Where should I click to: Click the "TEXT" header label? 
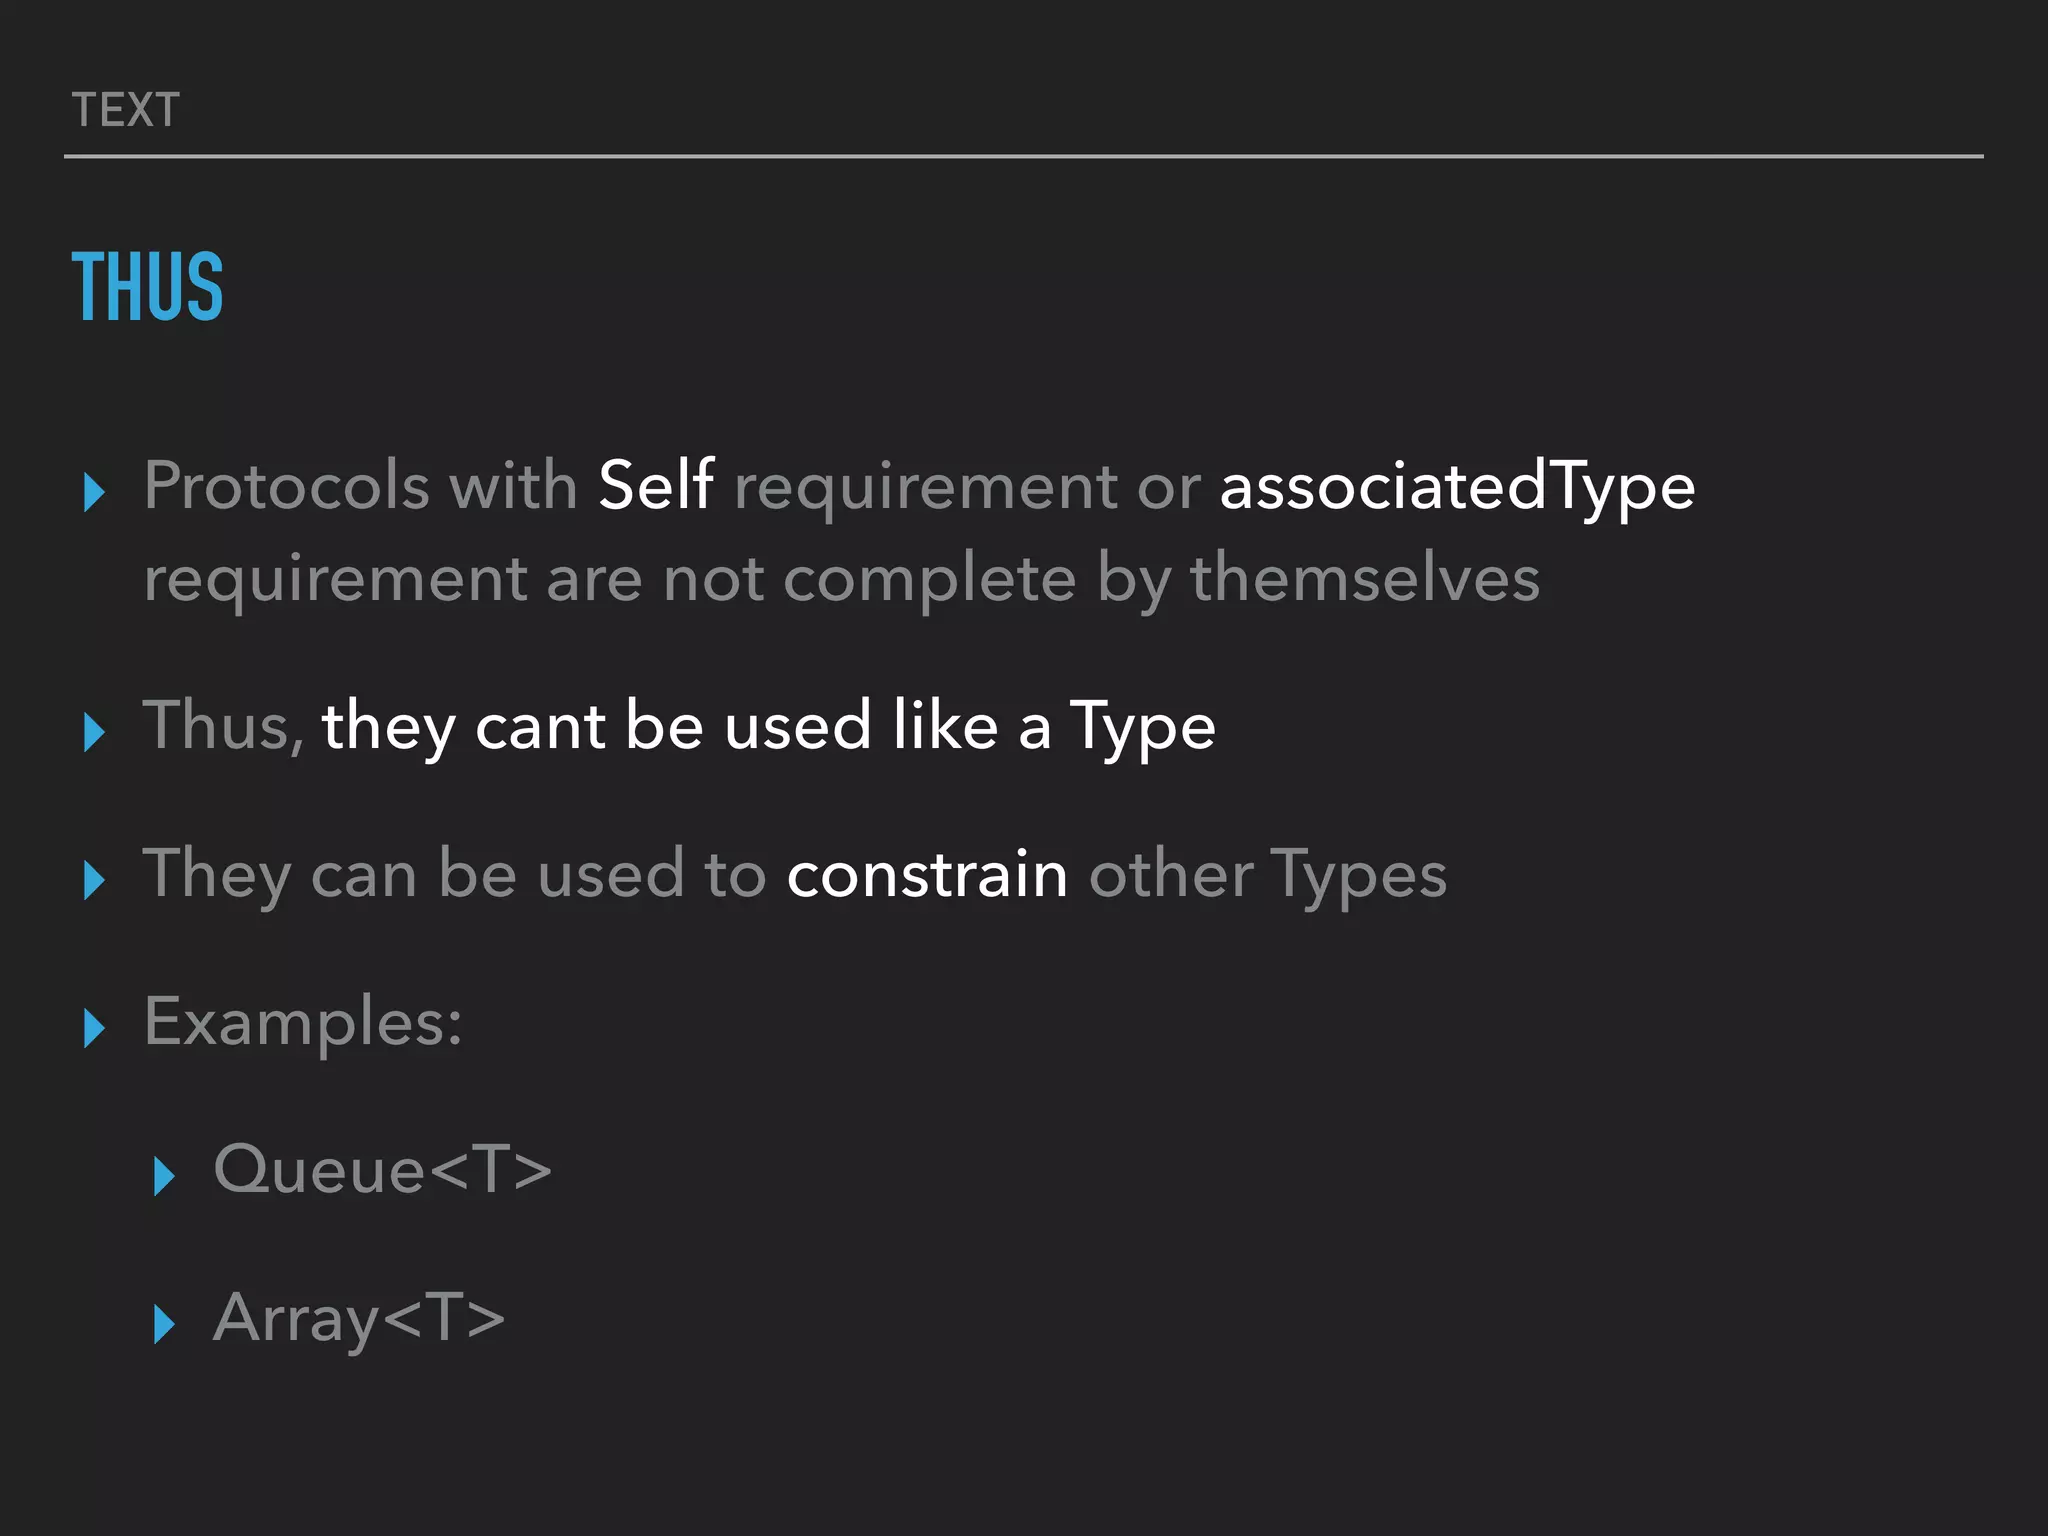click(126, 110)
